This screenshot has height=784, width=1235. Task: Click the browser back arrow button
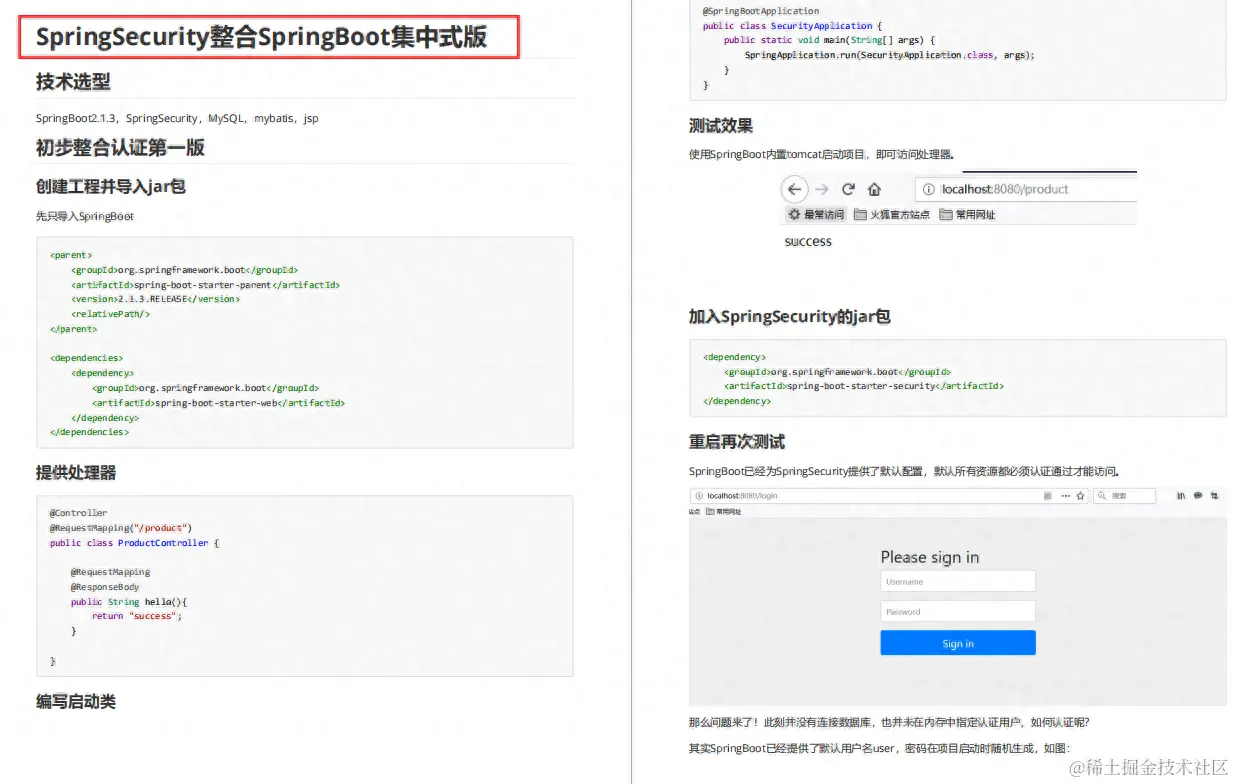pyautogui.click(x=794, y=189)
